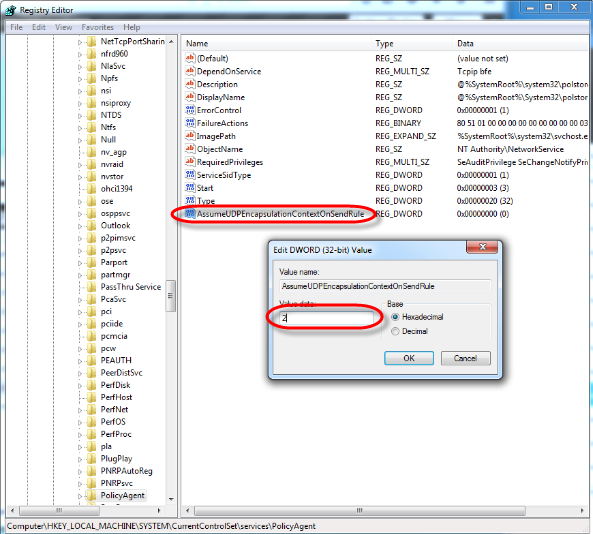Click the PolicyAgent folder icon
This screenshot has width=593, height=534.
(x=91, y=495)
